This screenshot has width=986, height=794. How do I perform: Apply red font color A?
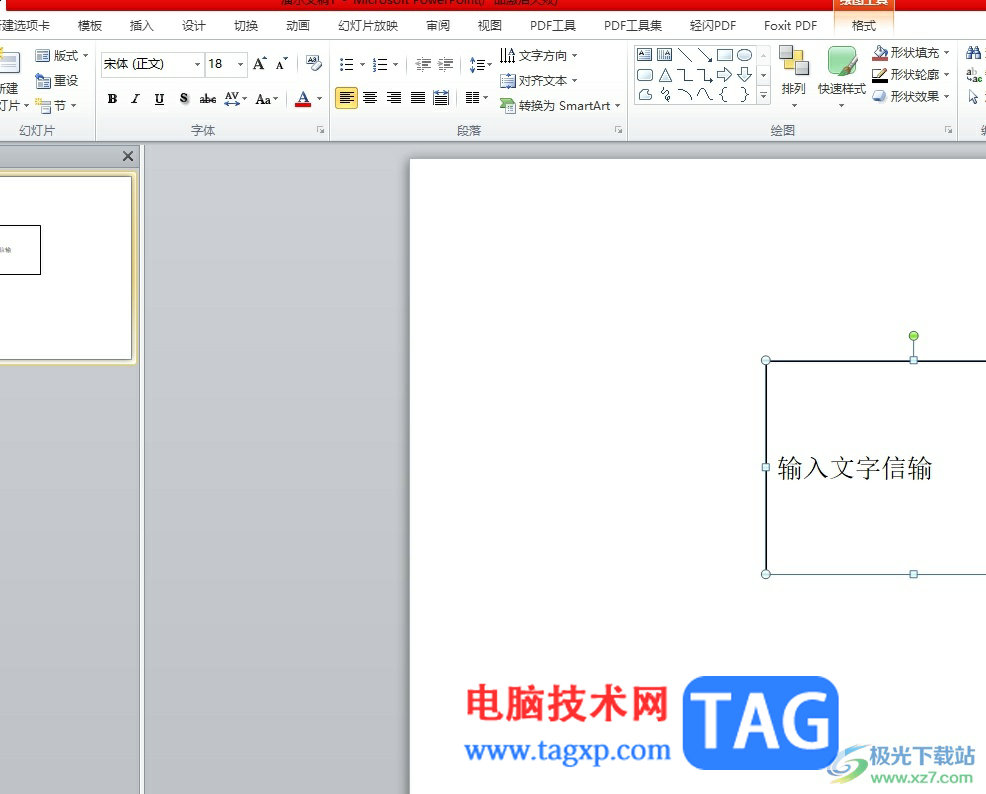pos(303,99)
